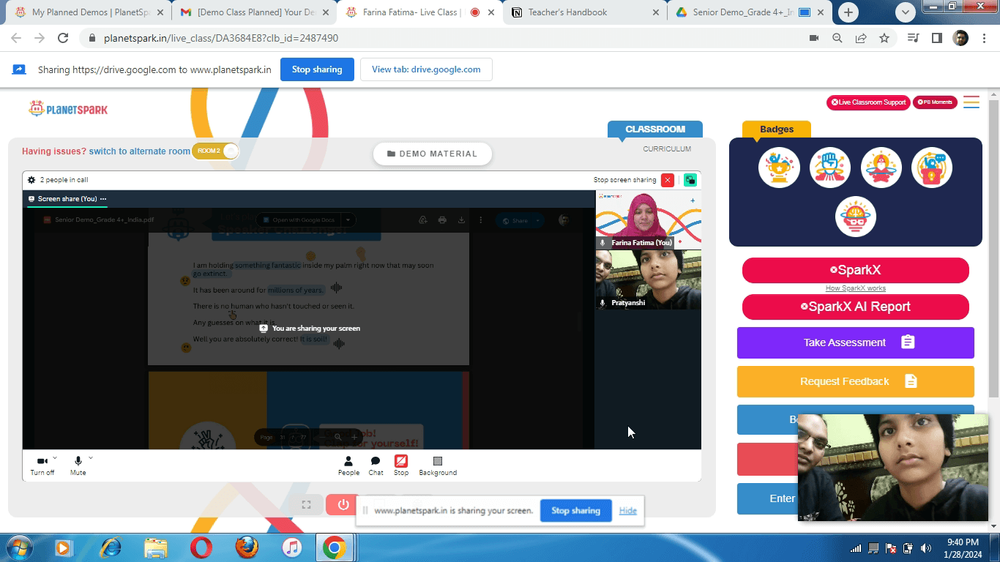
Task: Open screen share more options dots
Action: [103, 199]
